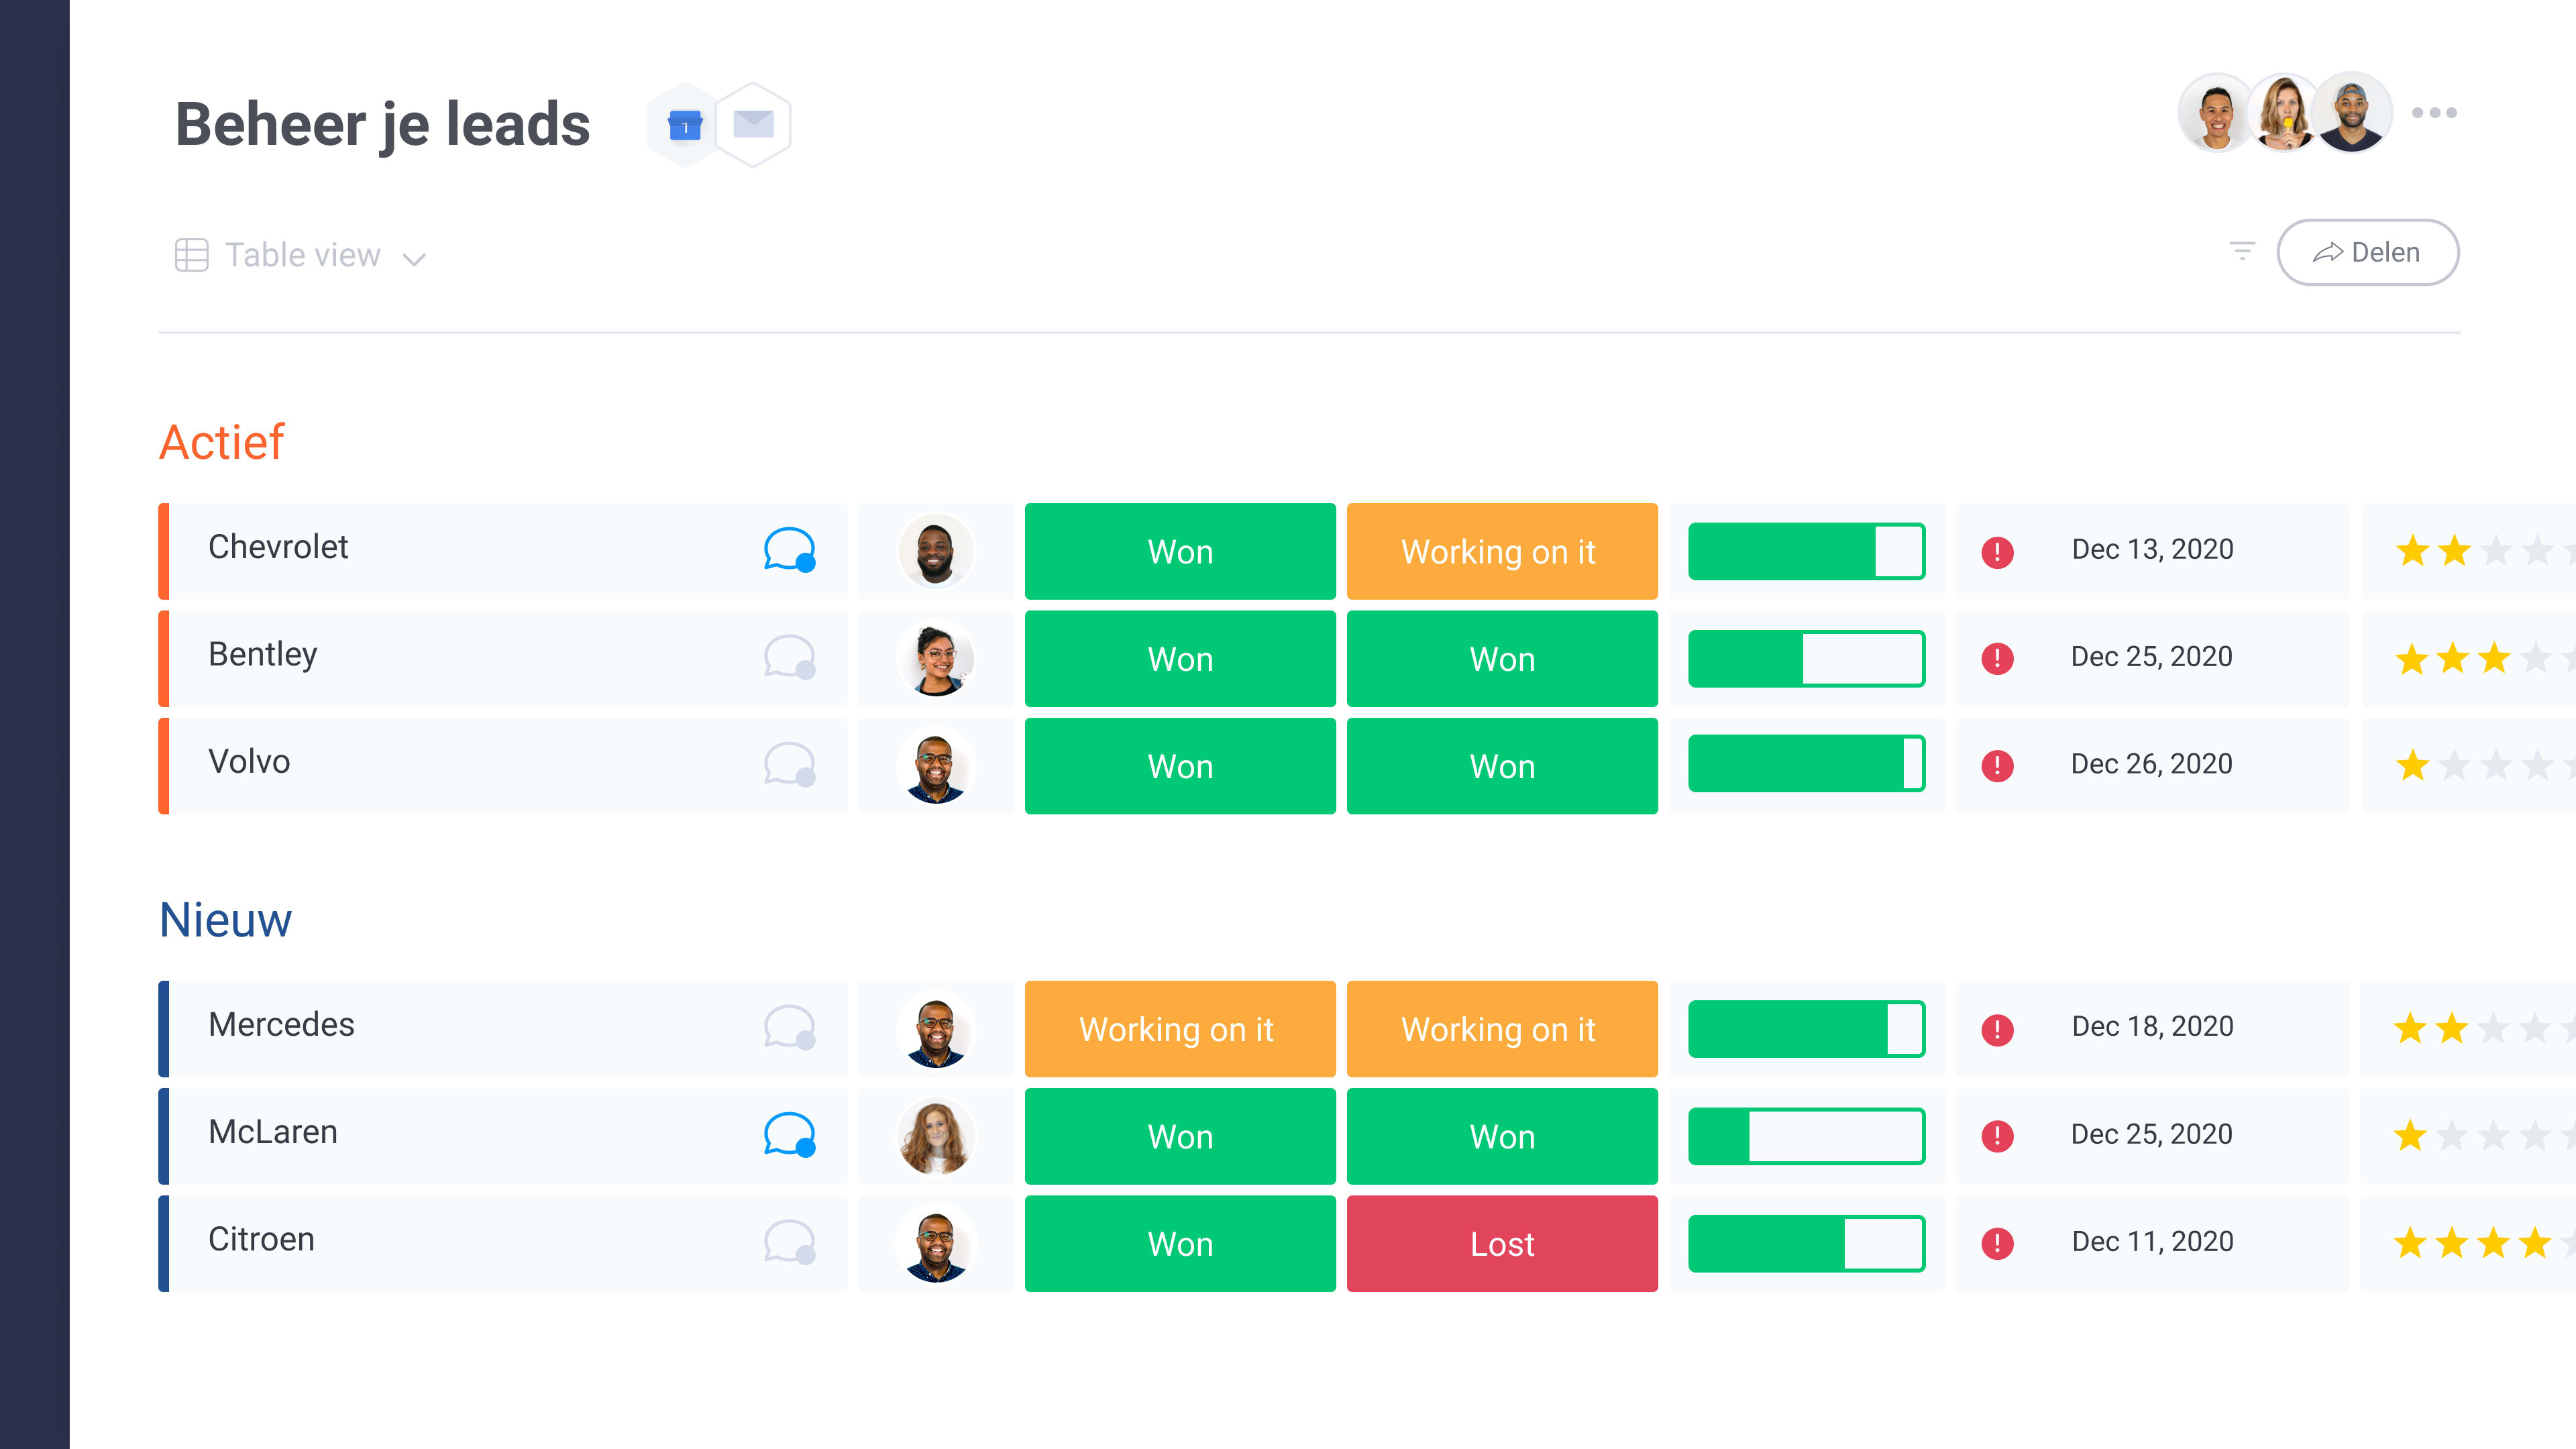2576x1449 pixels.
Task: Click Citroen's fourth rating star
Action: tap(2534, 1243)
